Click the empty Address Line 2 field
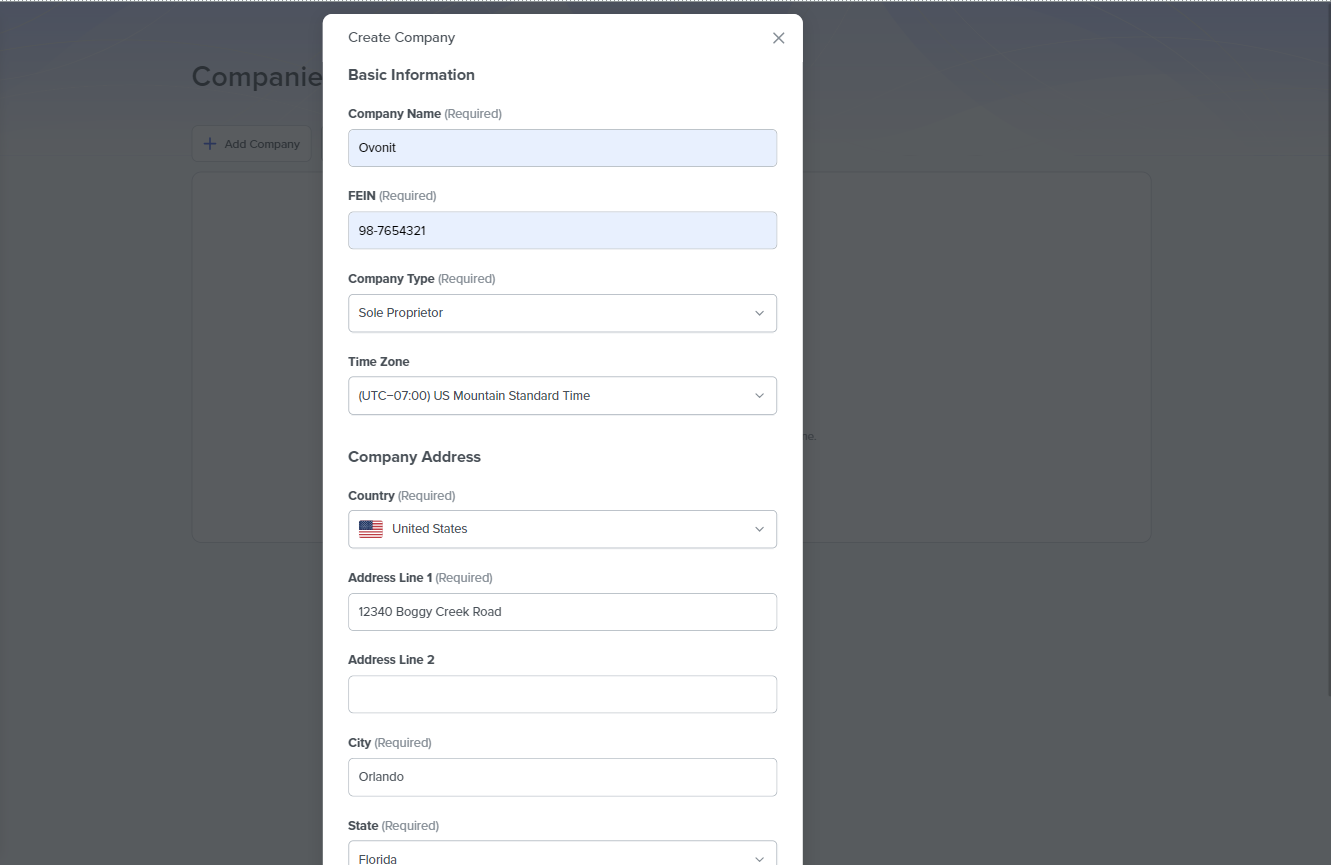Screen dimensions: 1331x865 coord(562,694)
